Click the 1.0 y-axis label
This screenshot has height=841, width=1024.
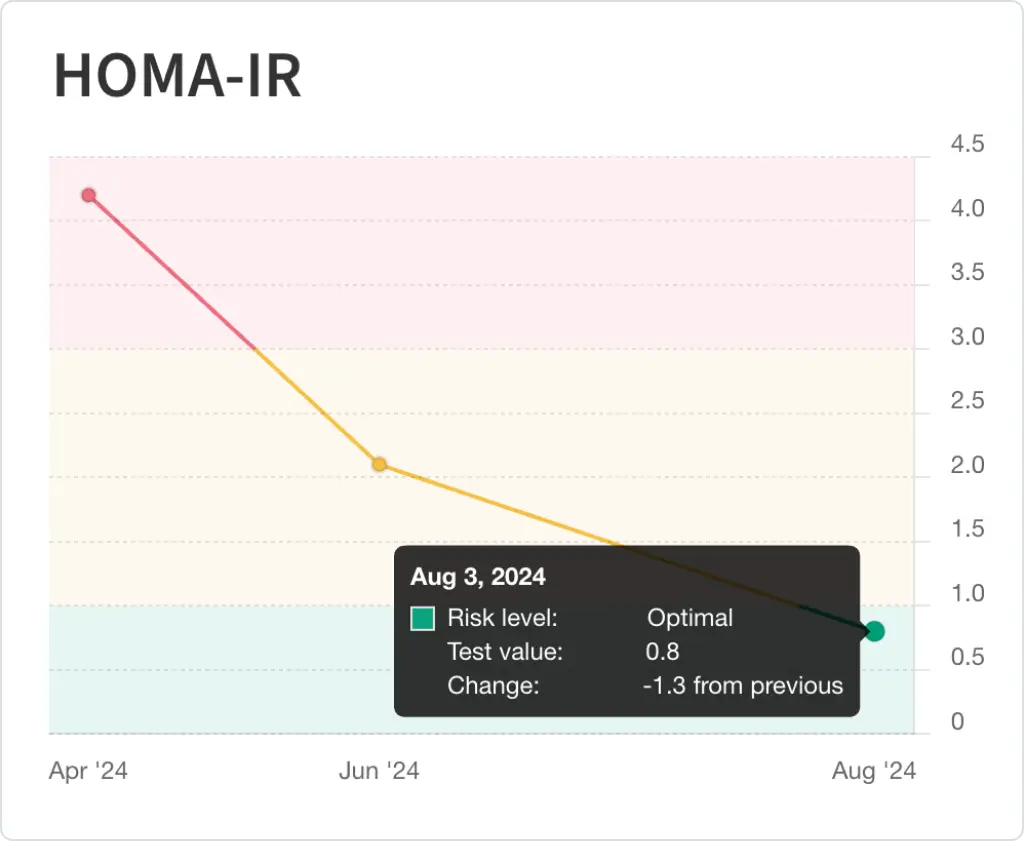[967, 593]
